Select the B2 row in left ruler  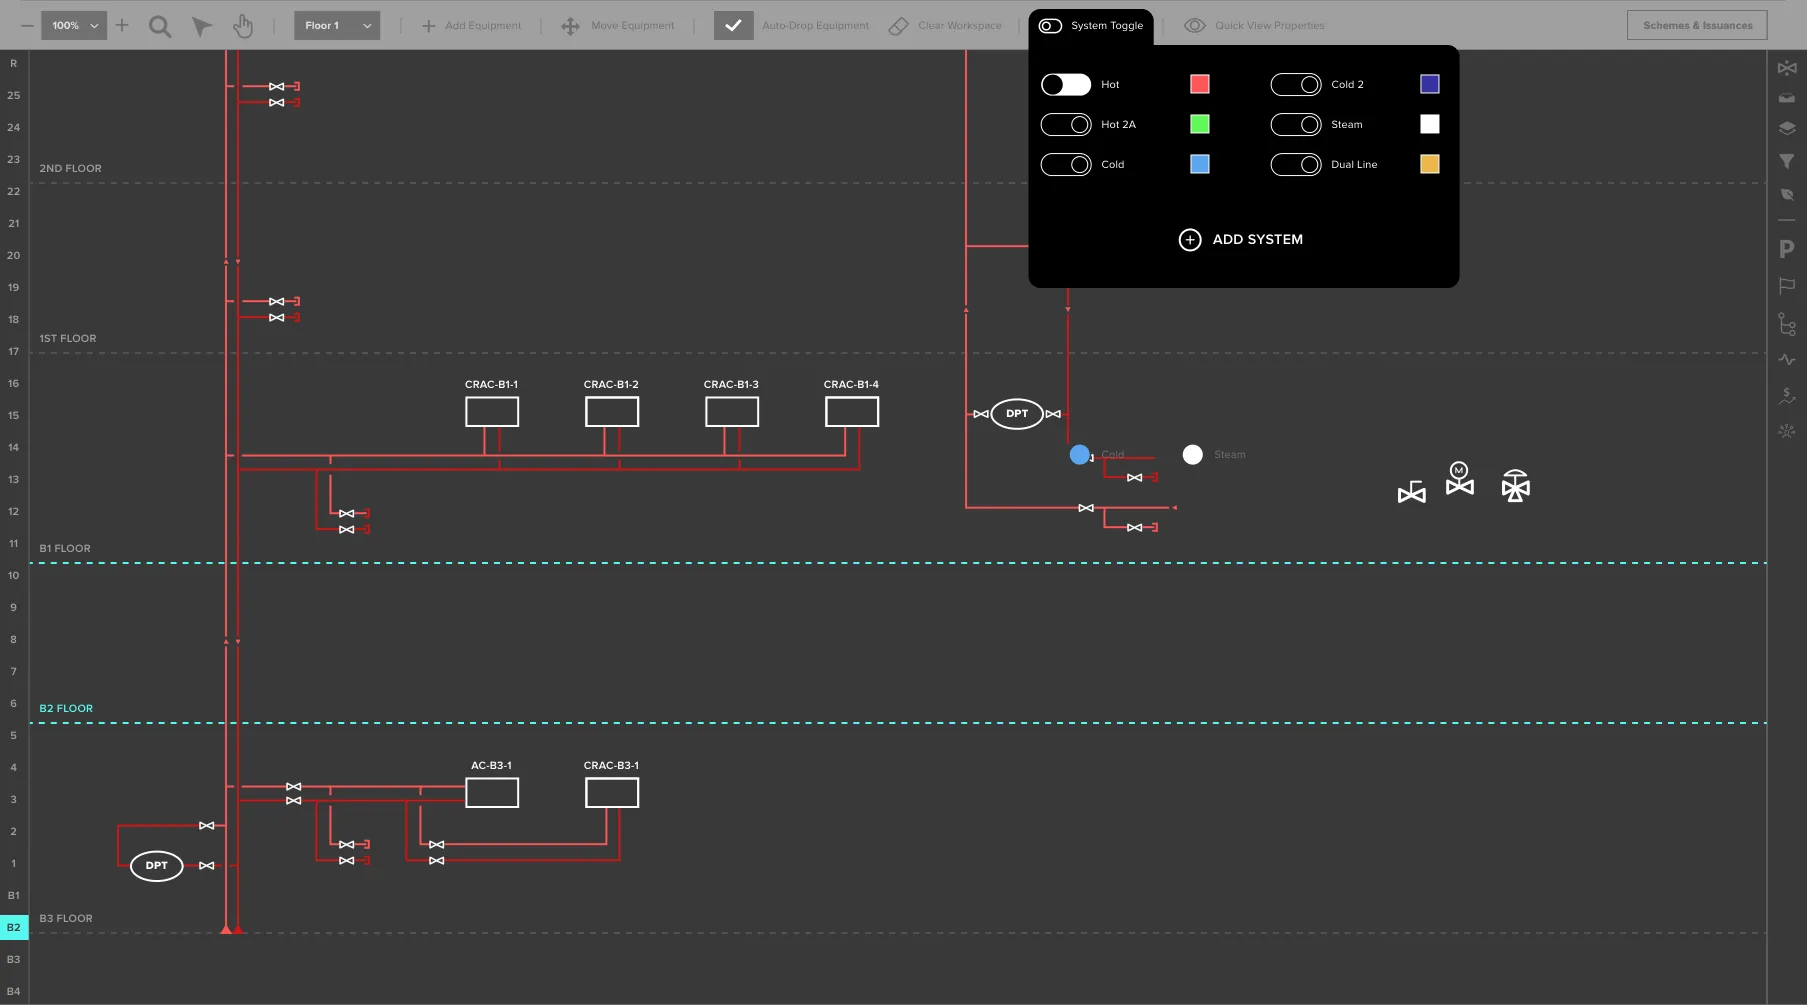(x=14, y=927)
